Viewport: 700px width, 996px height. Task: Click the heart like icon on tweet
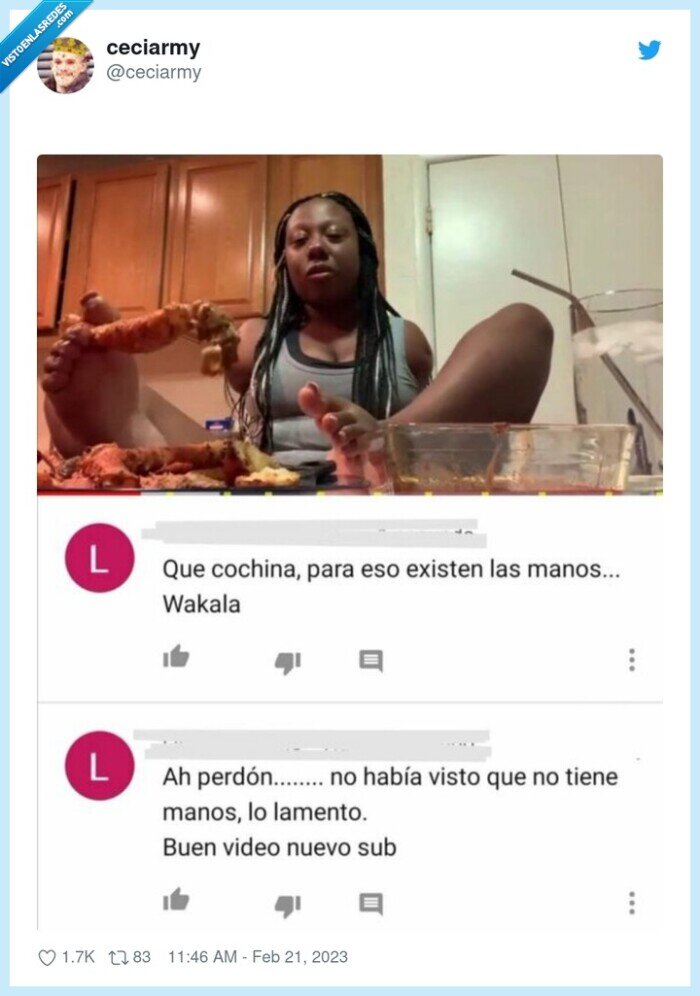47,957
